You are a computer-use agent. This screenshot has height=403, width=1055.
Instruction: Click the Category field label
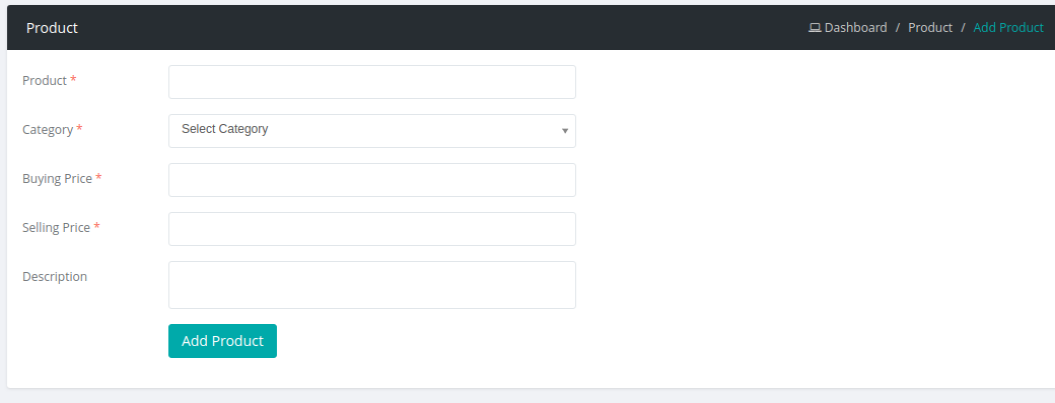click(x=48, y=129)
